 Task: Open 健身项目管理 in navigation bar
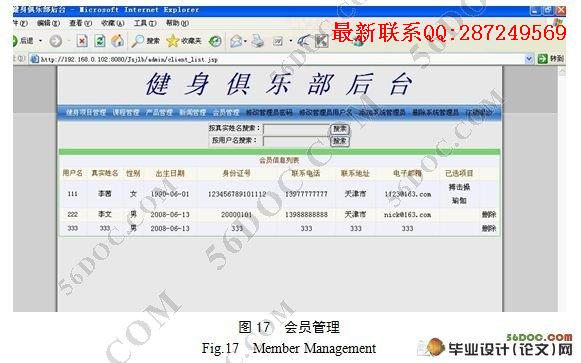pos(86,112)
